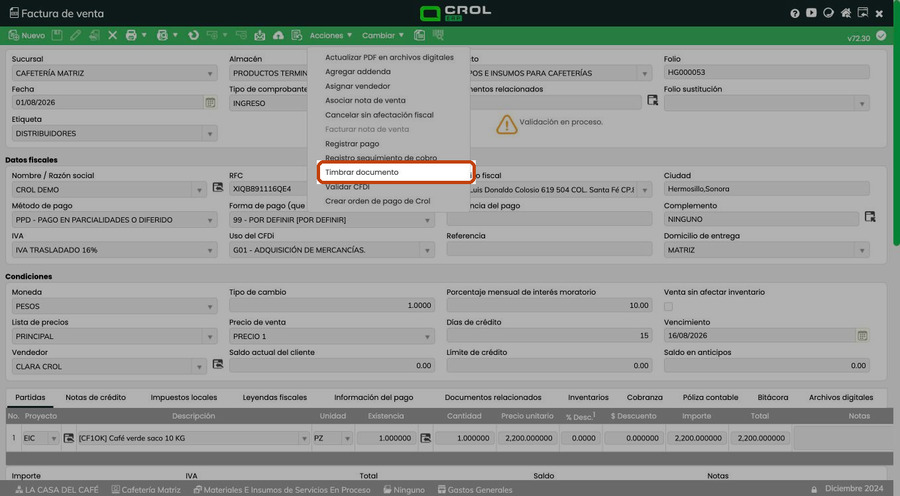Select Asignar vendedor menu entry

pyautogui.click(x=358, y=86)
